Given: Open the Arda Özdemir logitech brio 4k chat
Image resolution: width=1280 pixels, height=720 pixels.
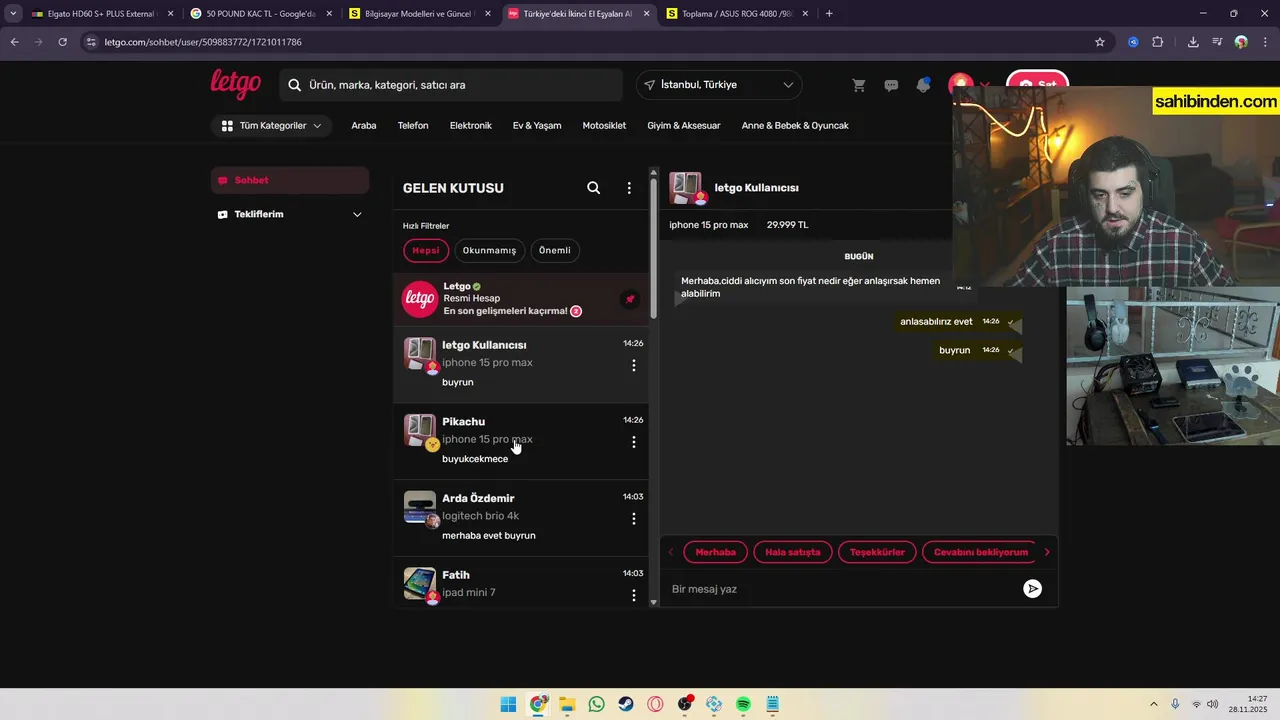Looking at the screenshot, I should [521, 518].
